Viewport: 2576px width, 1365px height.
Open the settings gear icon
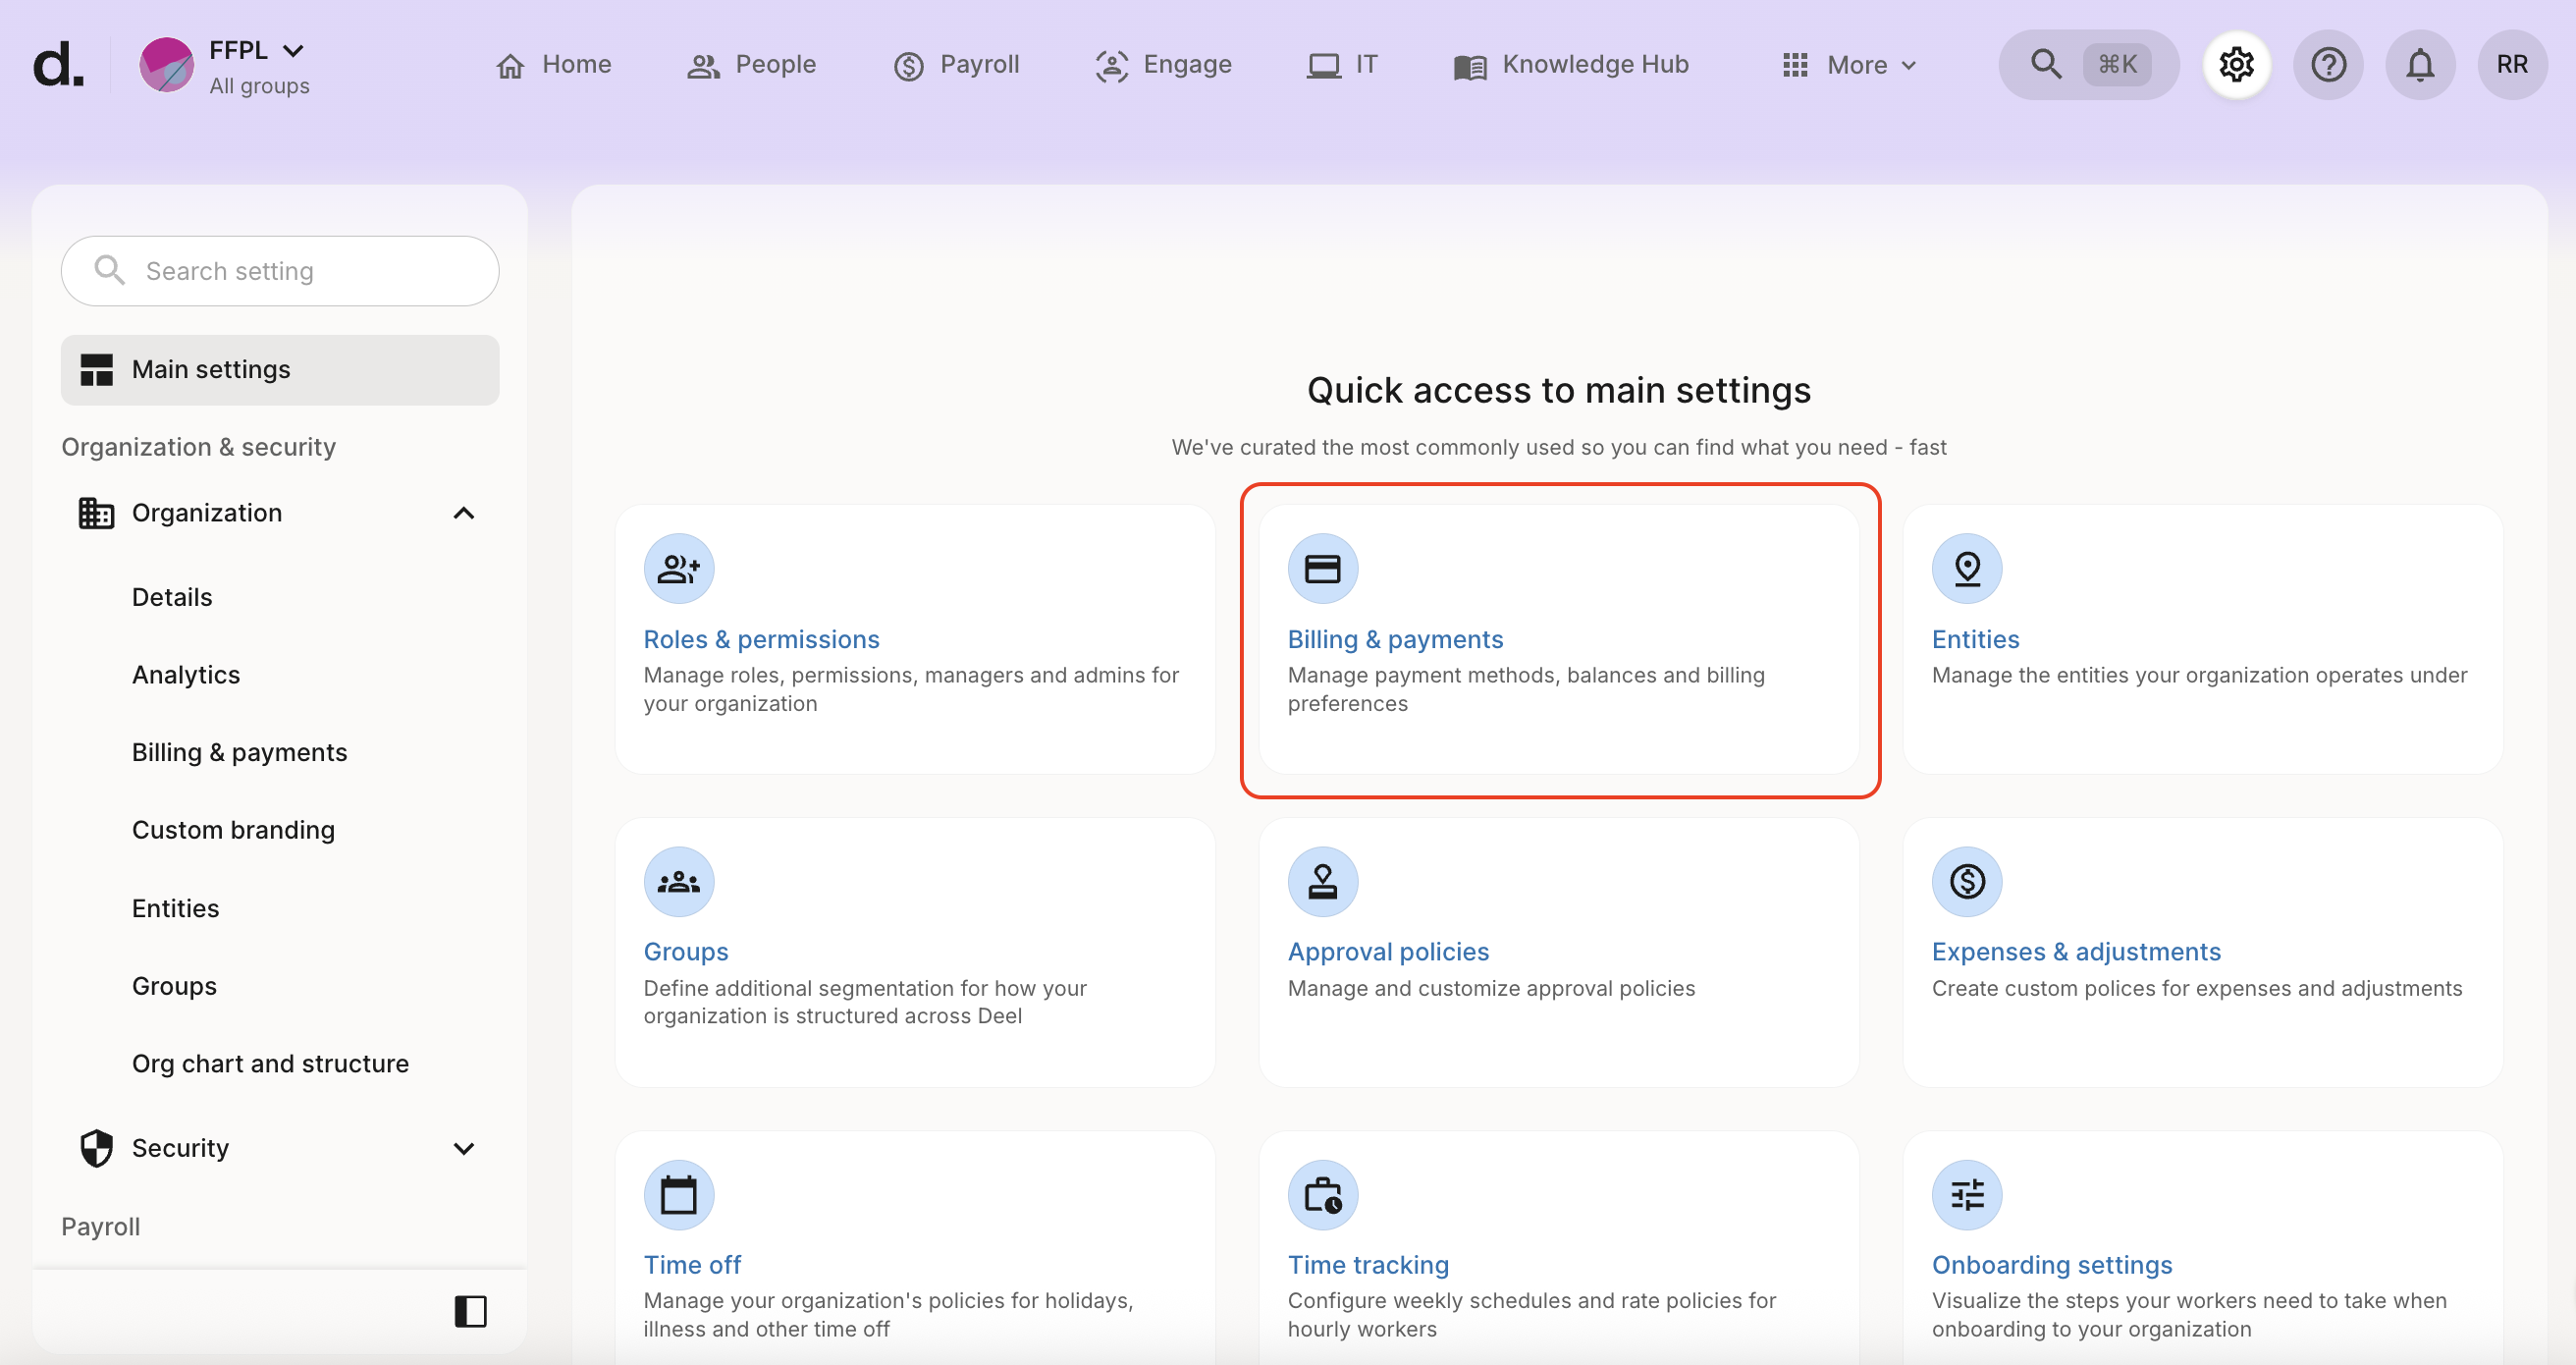[x=2236, y=65]
